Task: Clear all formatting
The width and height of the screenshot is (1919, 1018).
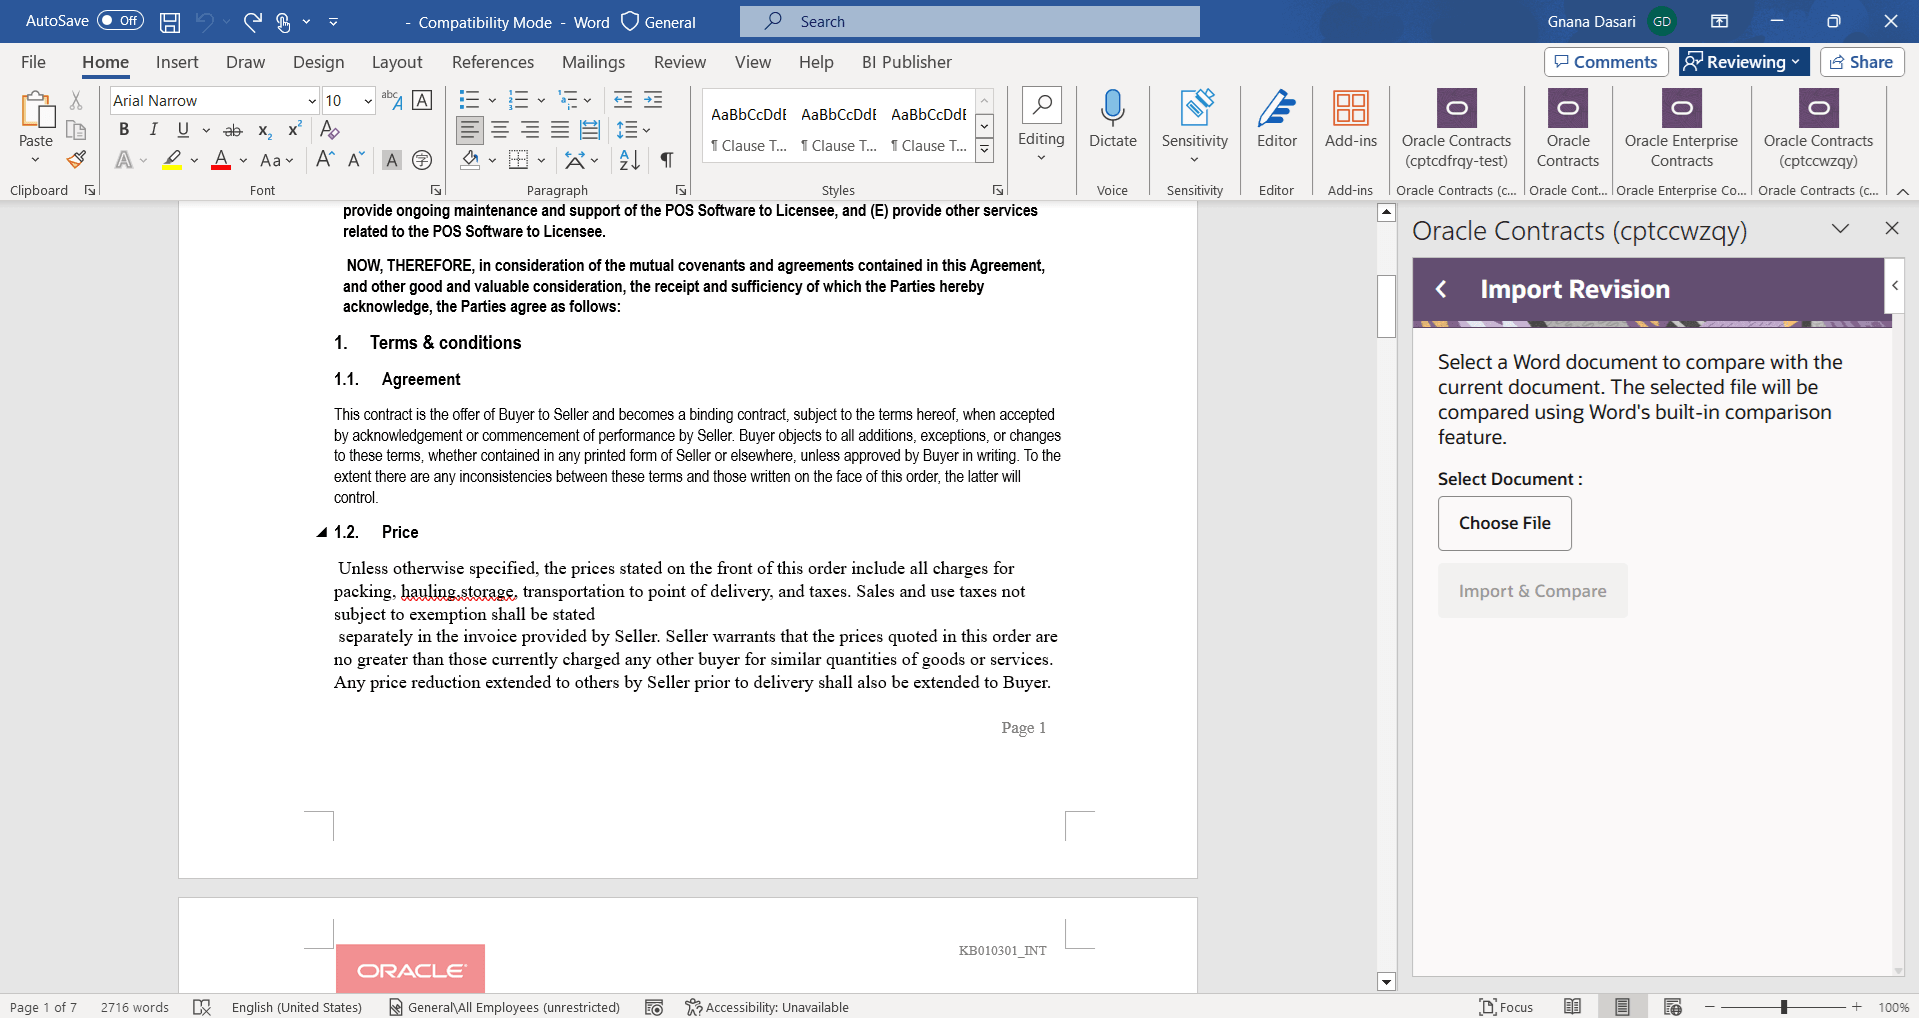Action: click(x=329, y=130)
